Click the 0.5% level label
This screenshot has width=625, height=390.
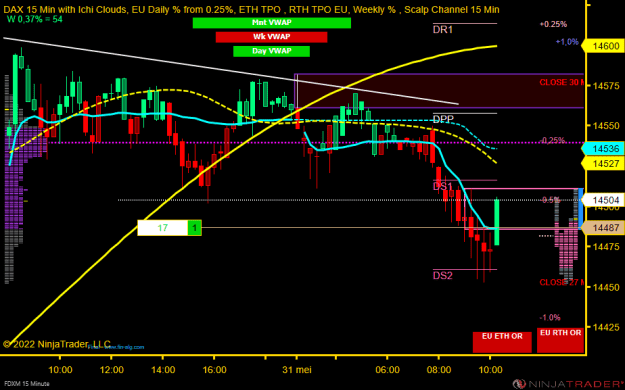[551, 200]
